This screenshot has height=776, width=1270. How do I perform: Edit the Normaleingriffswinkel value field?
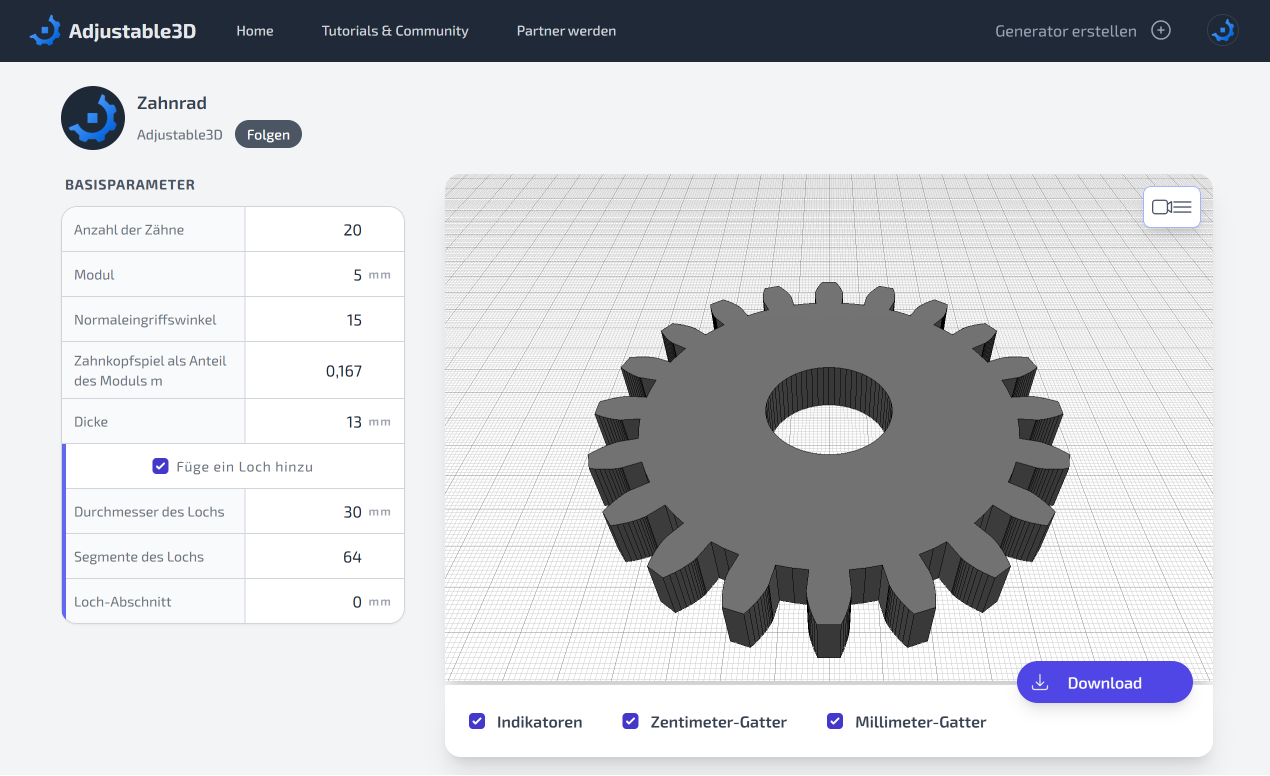pyautogui.click(x=324, y=320)
